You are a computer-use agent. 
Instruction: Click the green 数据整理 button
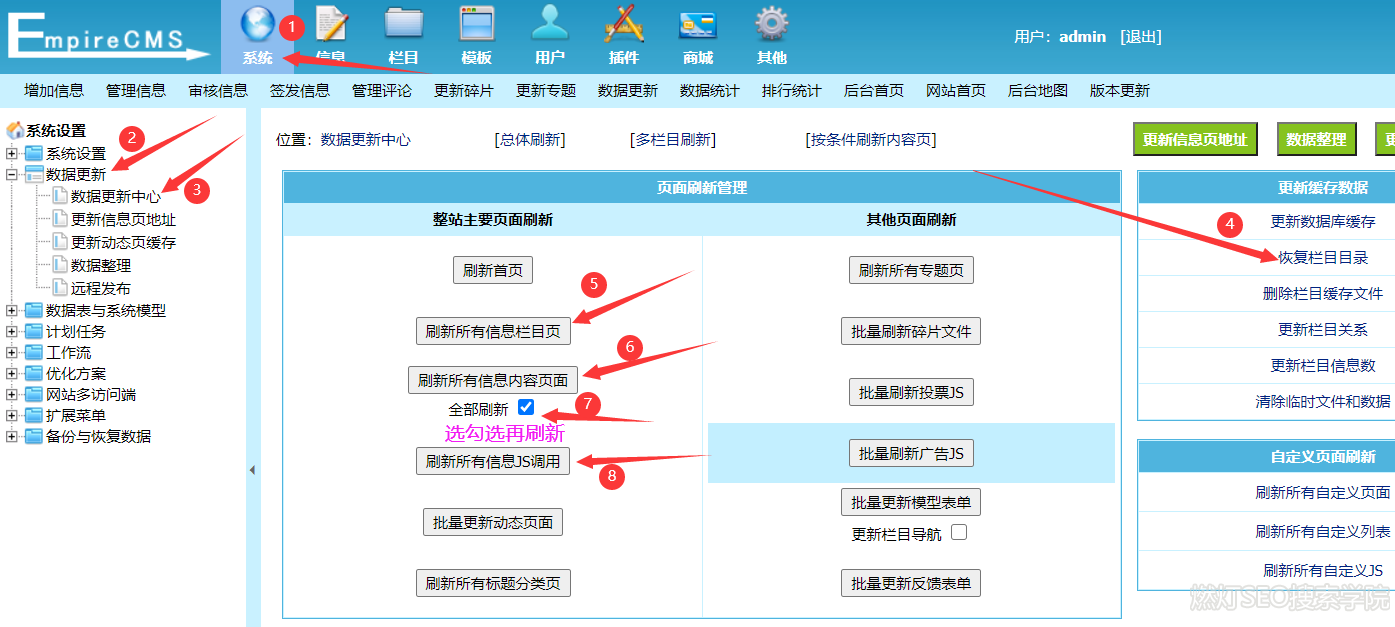coord(1316,140)
